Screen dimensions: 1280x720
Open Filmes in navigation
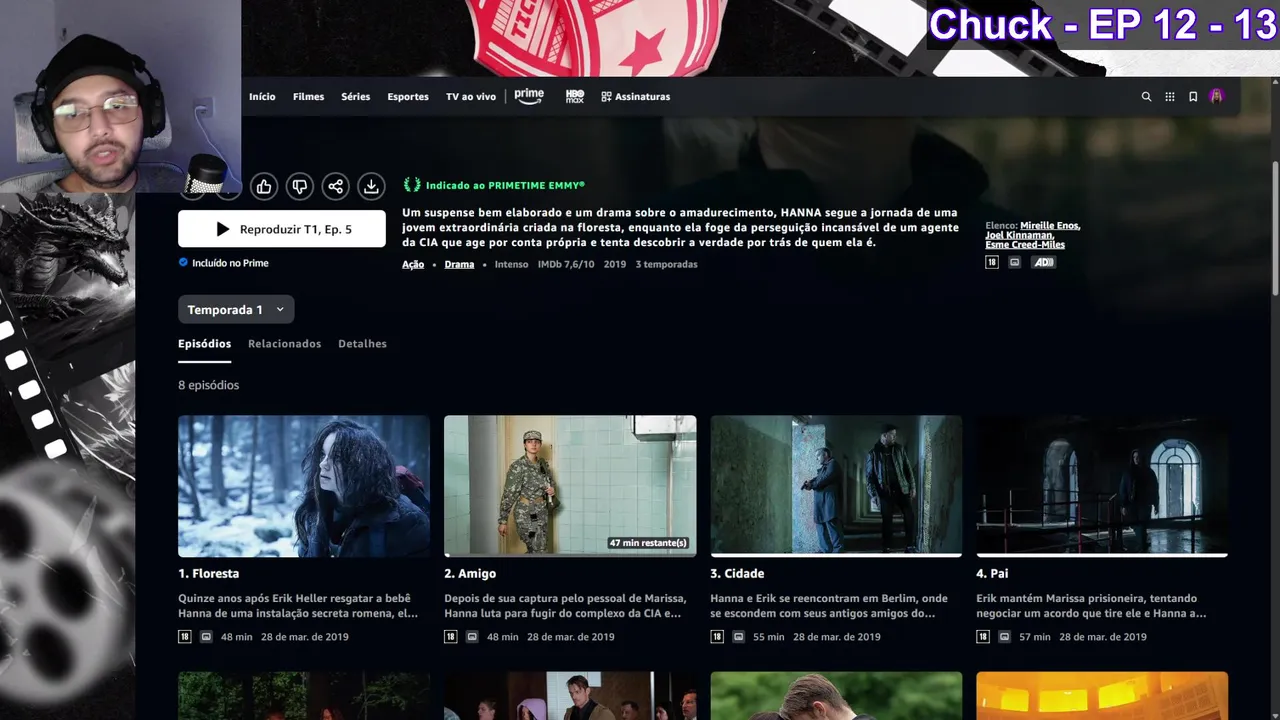(308, 97)
